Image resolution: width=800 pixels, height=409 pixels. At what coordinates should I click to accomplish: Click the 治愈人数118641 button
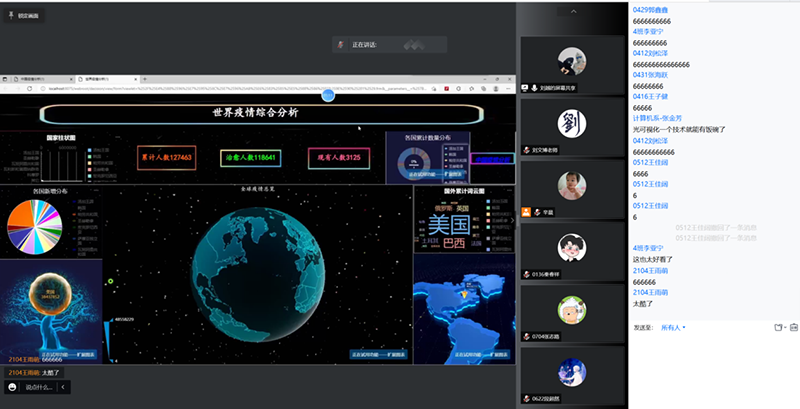(251, 158)
